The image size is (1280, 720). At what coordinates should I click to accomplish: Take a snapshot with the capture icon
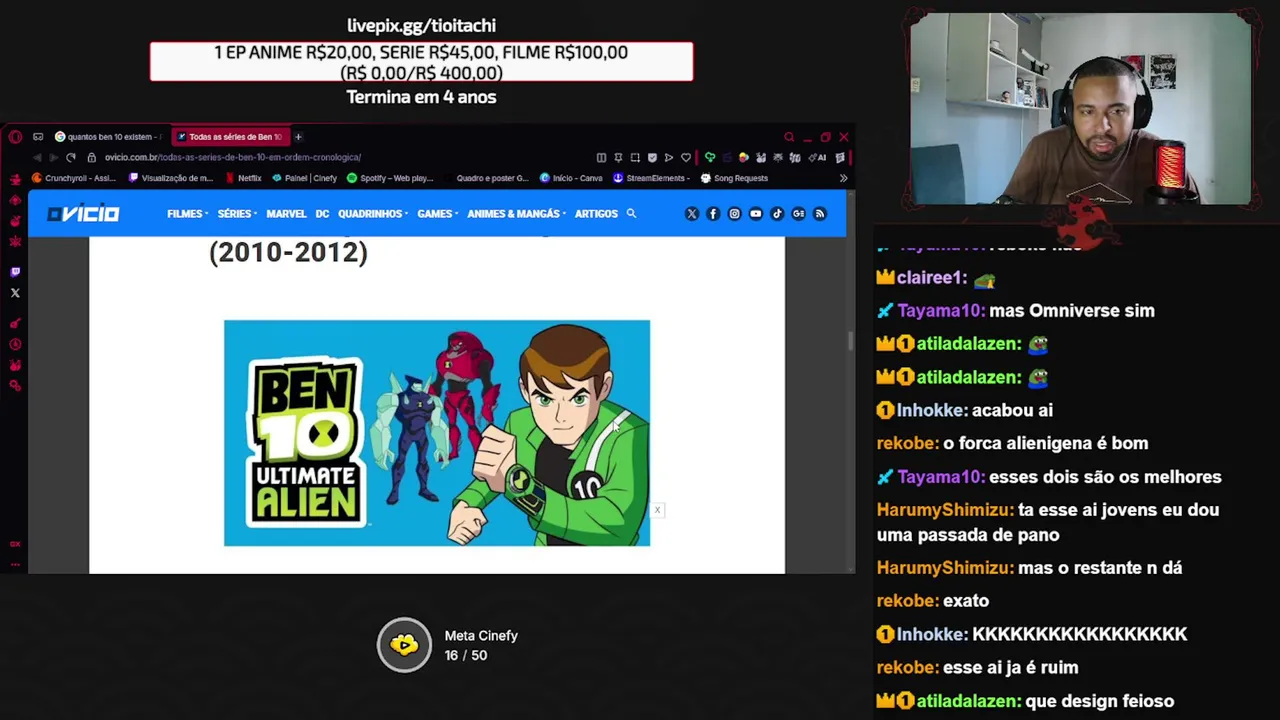pos(635,157)
